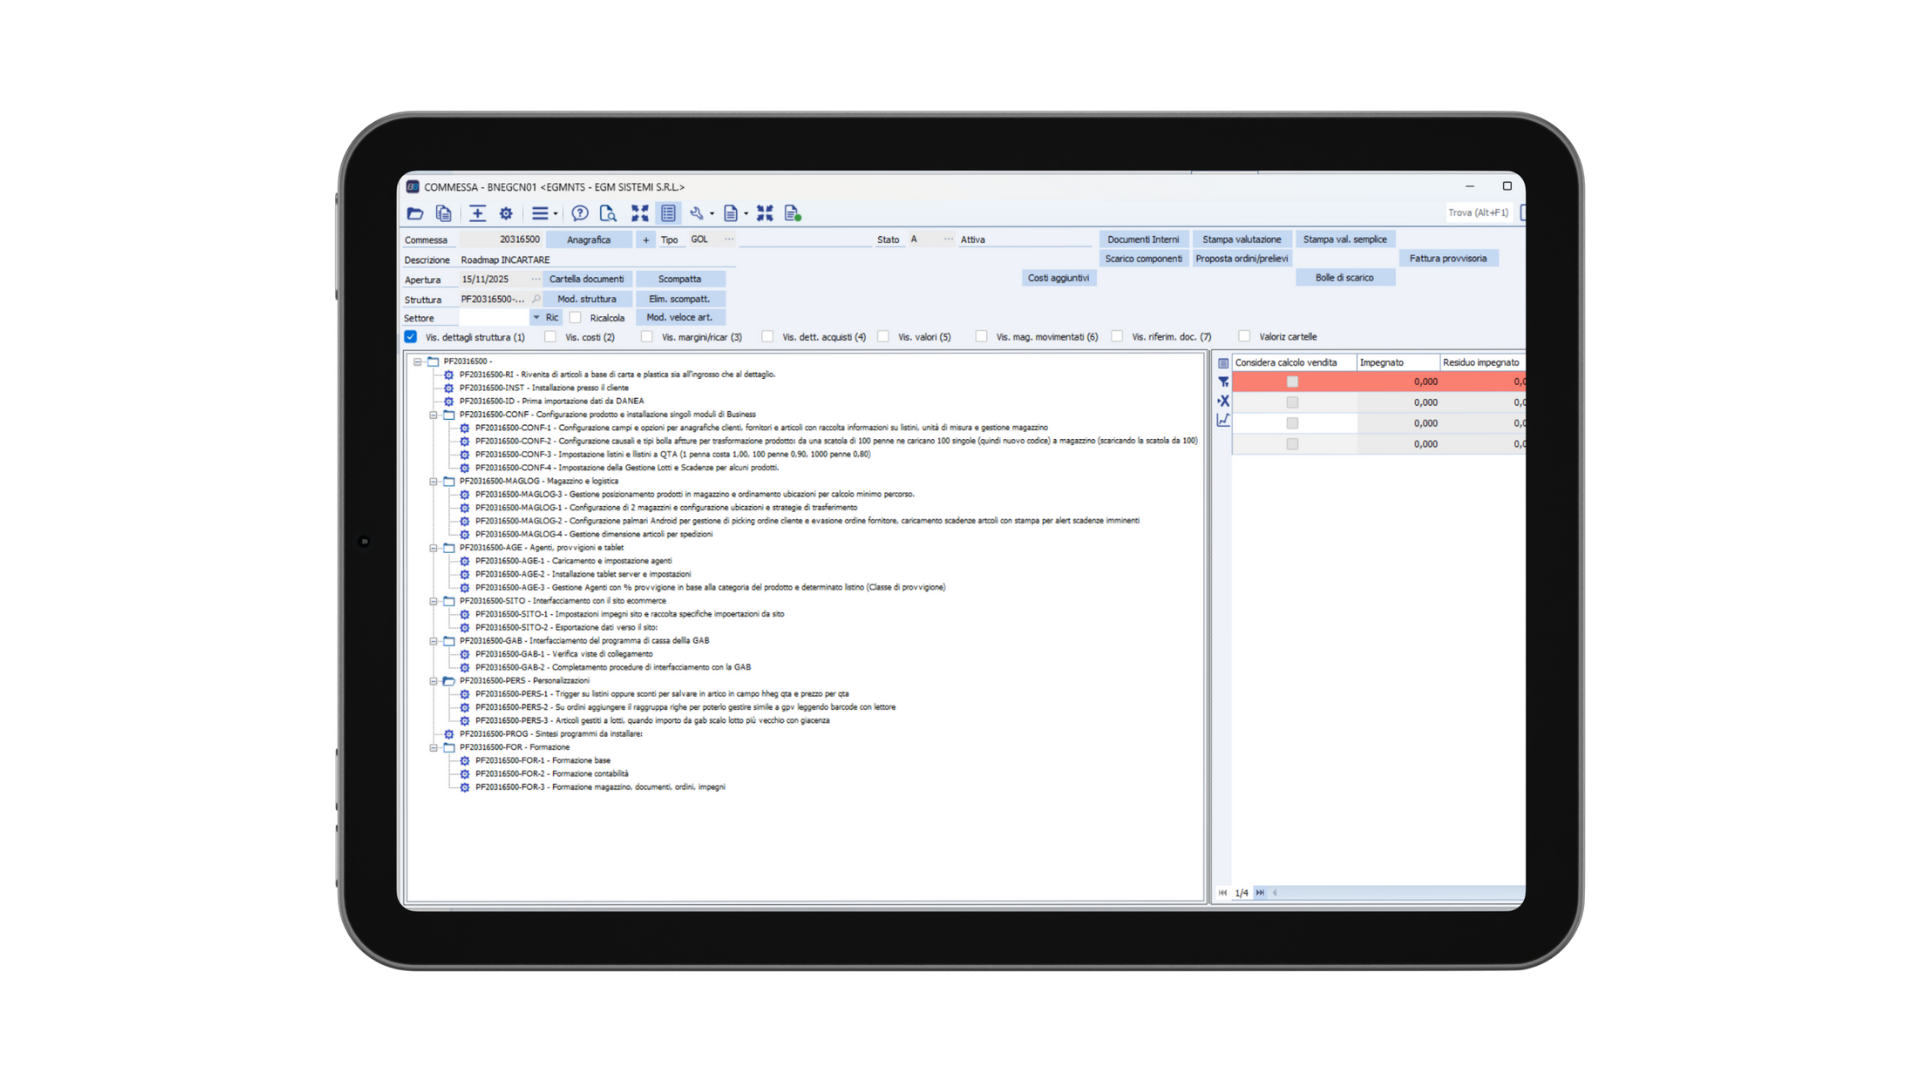Click the gear settings toolbar icon
Viewport: 1920px width, 1080px height.
(x=506, y=213)
